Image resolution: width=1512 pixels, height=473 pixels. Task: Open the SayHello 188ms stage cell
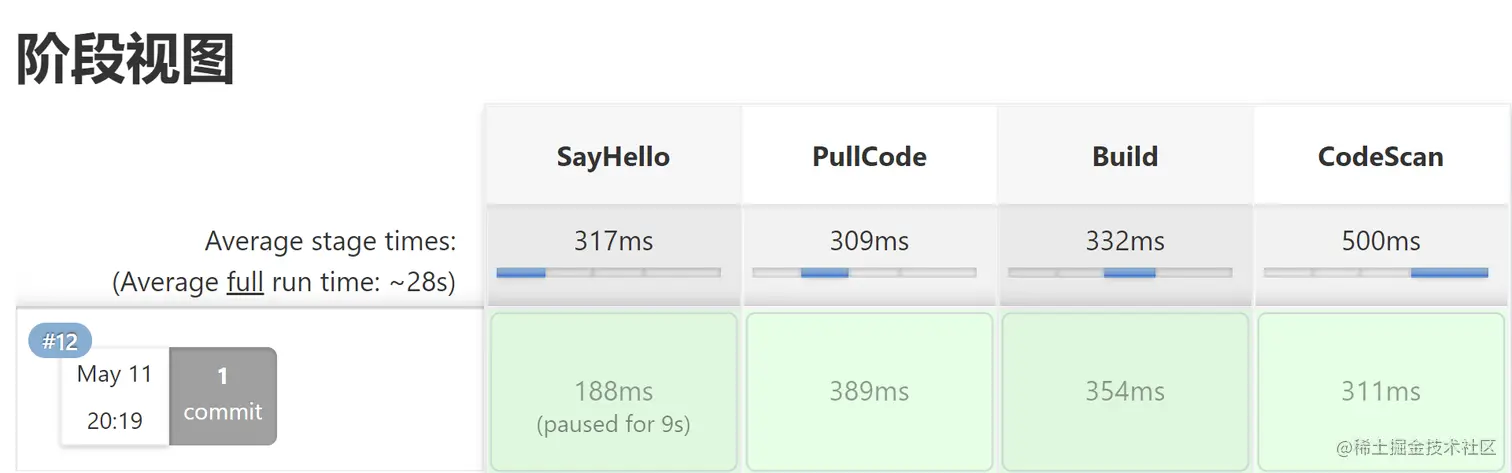(613, 391)
